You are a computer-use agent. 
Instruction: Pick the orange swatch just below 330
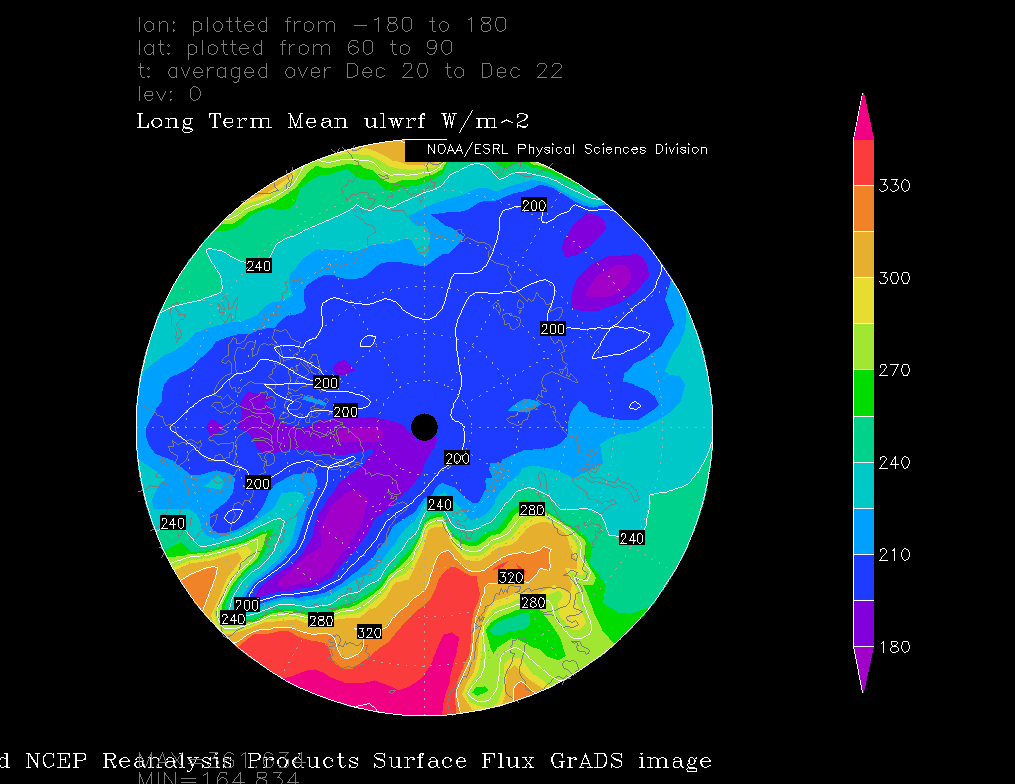pyautogui.click(x=864, y=208)
